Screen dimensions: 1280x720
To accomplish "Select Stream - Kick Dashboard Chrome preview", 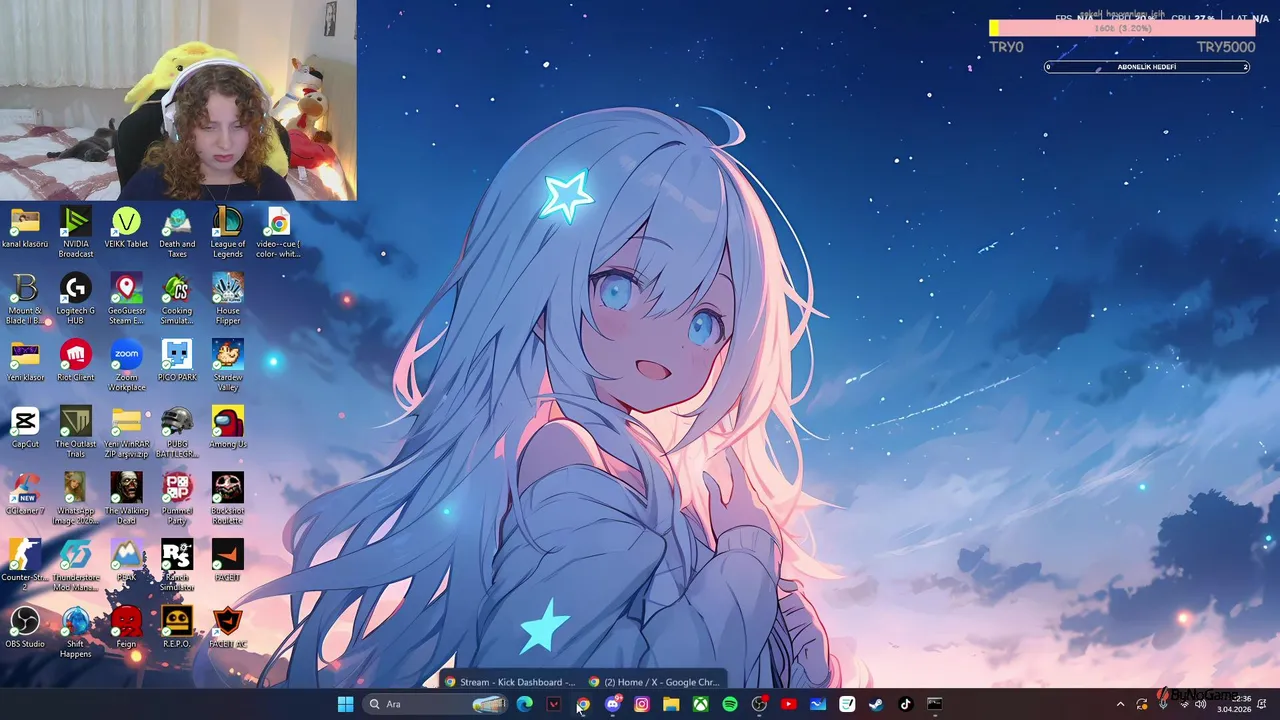I will 510,682.
